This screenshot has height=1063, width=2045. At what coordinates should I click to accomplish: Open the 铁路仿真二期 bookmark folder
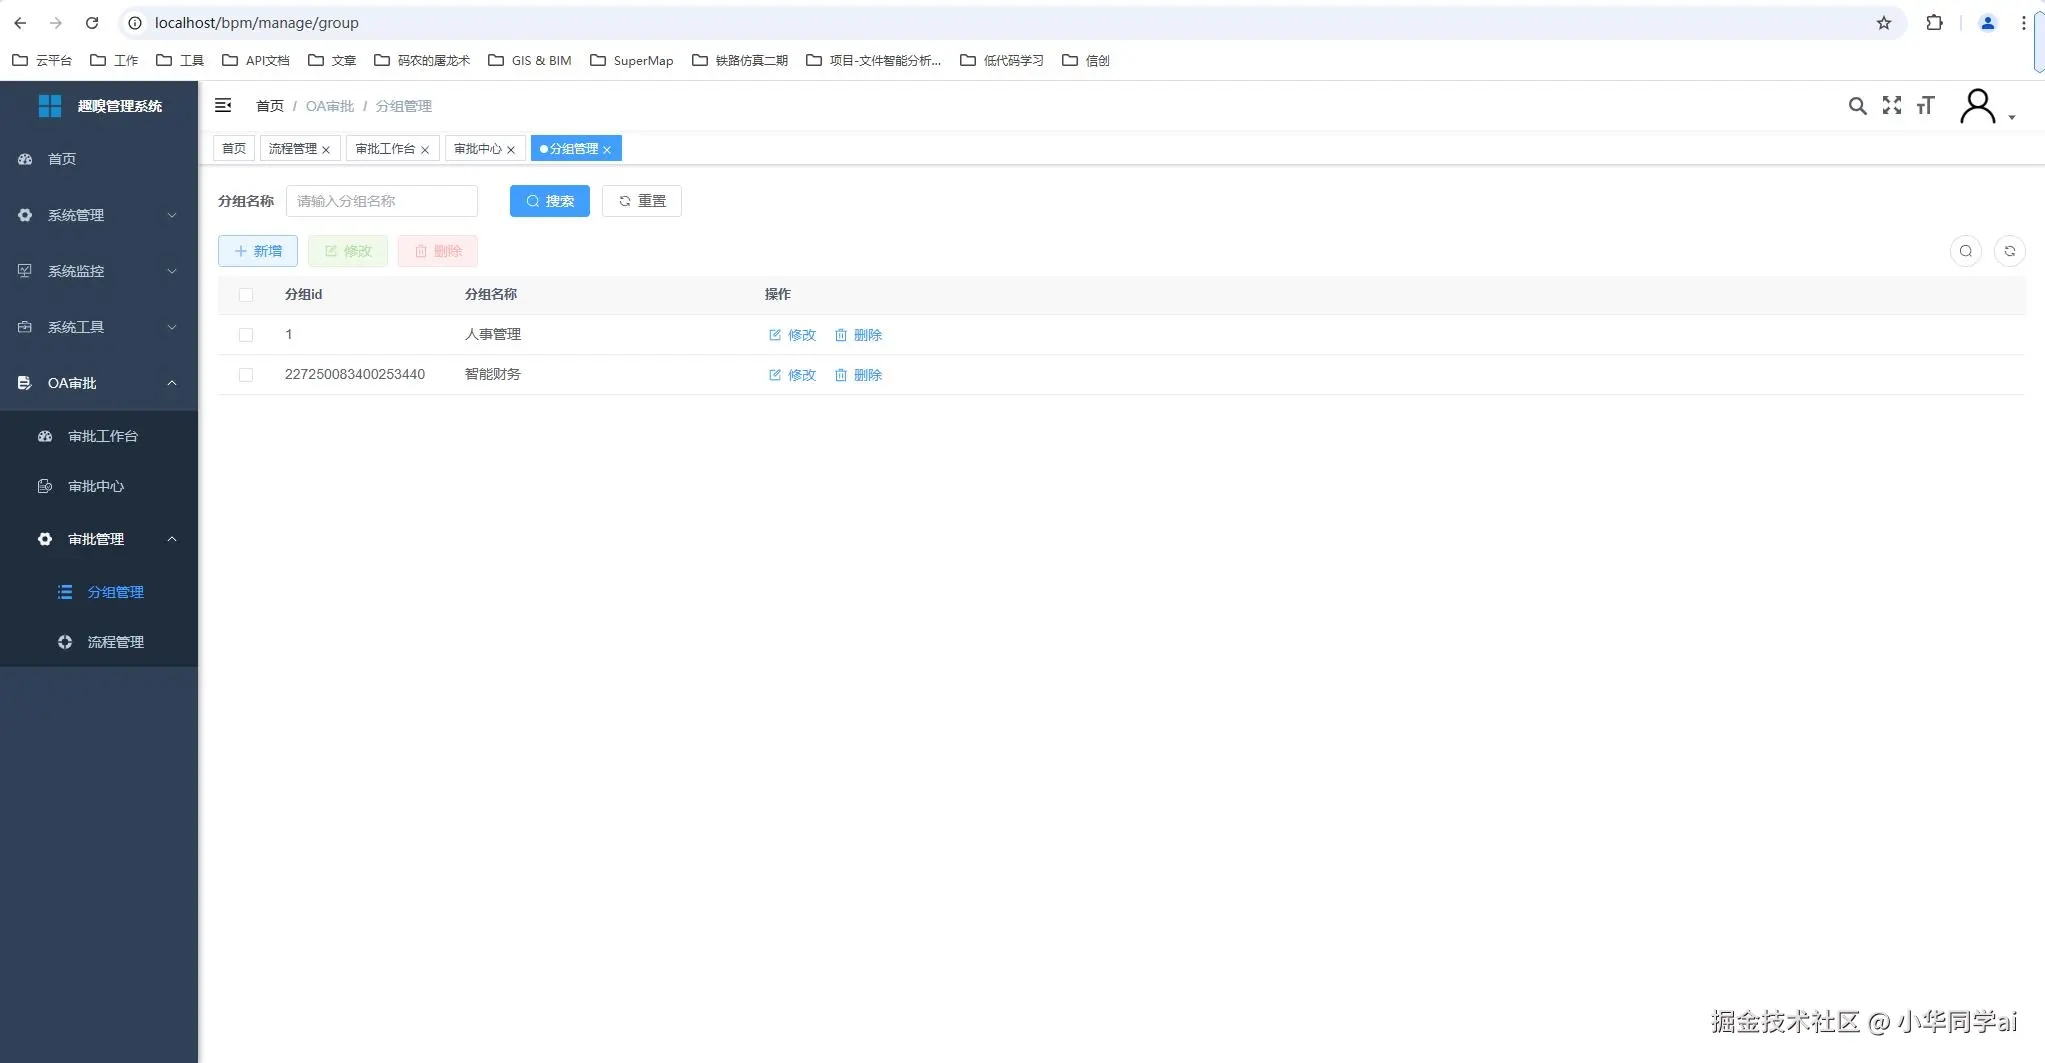point(740,60)
